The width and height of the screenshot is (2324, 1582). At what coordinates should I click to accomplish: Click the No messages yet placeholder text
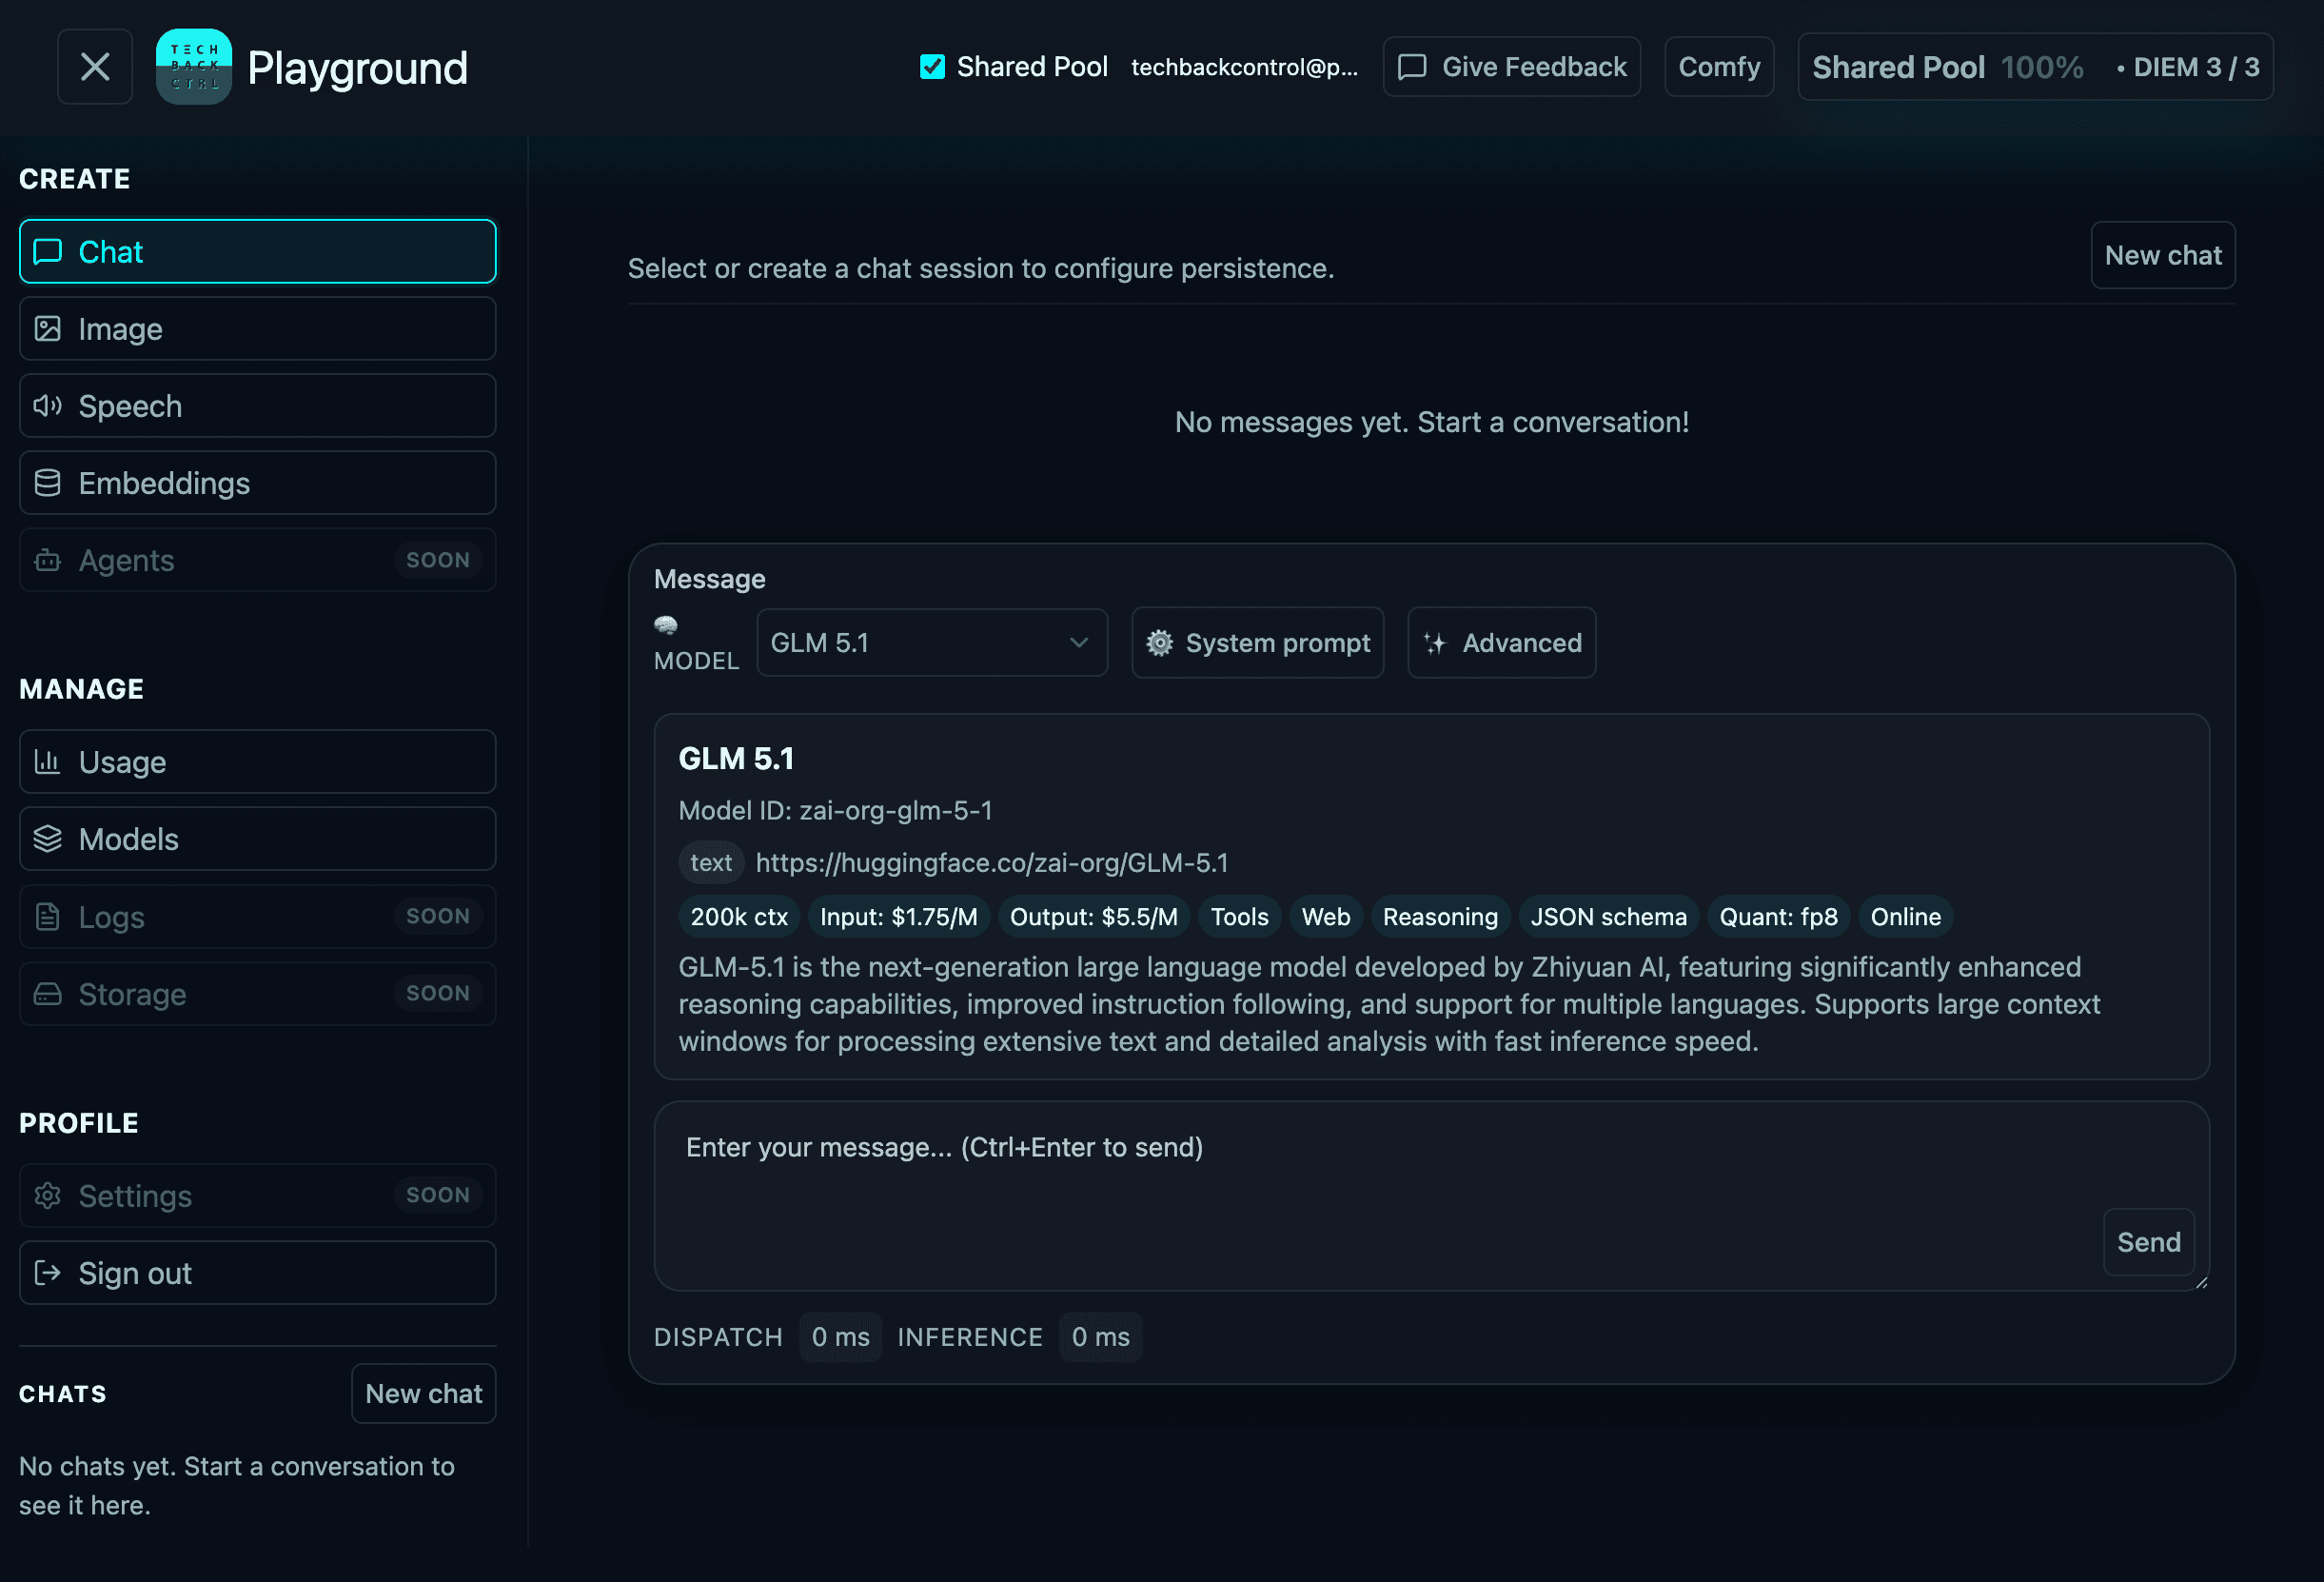1432,423
